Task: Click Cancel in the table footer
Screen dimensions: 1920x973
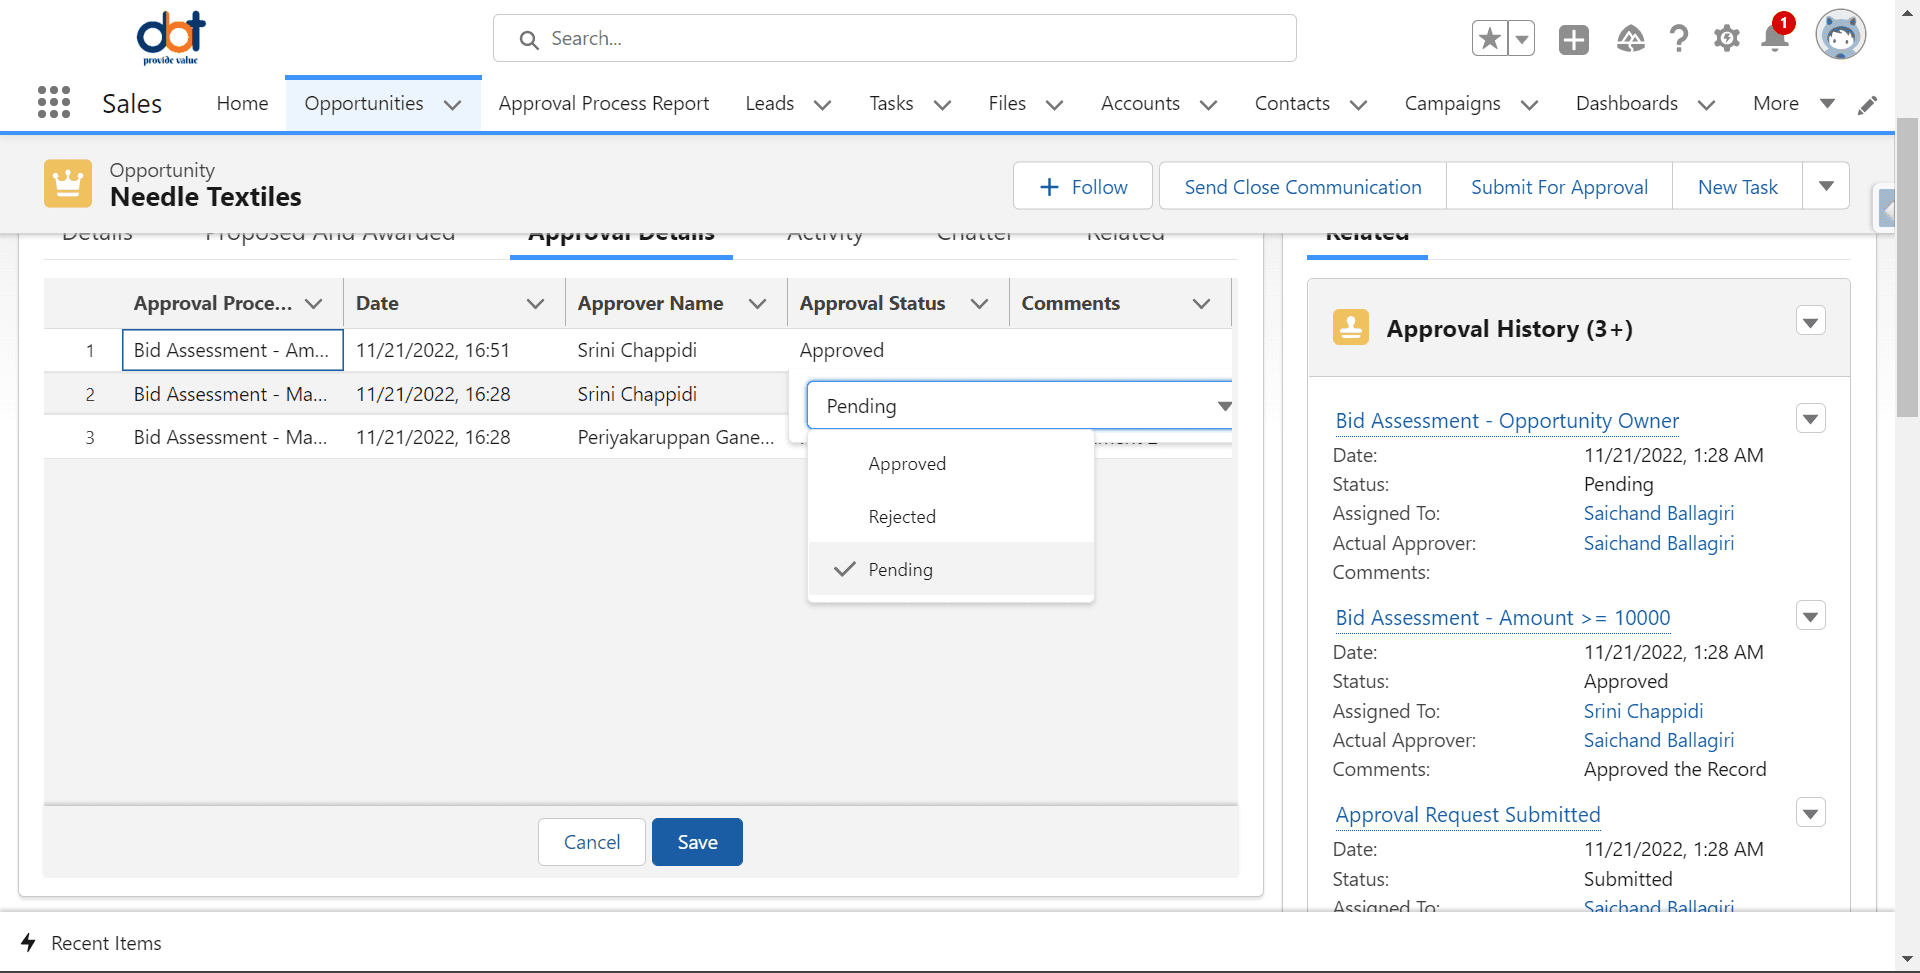Action: point(592,842)
